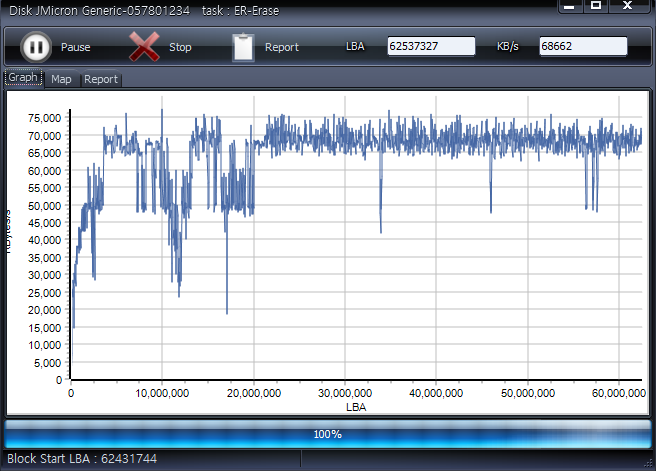This screenshot has width=656, height=471.
Task: Click the round Pause icon
Action: [x=36, y=47]
